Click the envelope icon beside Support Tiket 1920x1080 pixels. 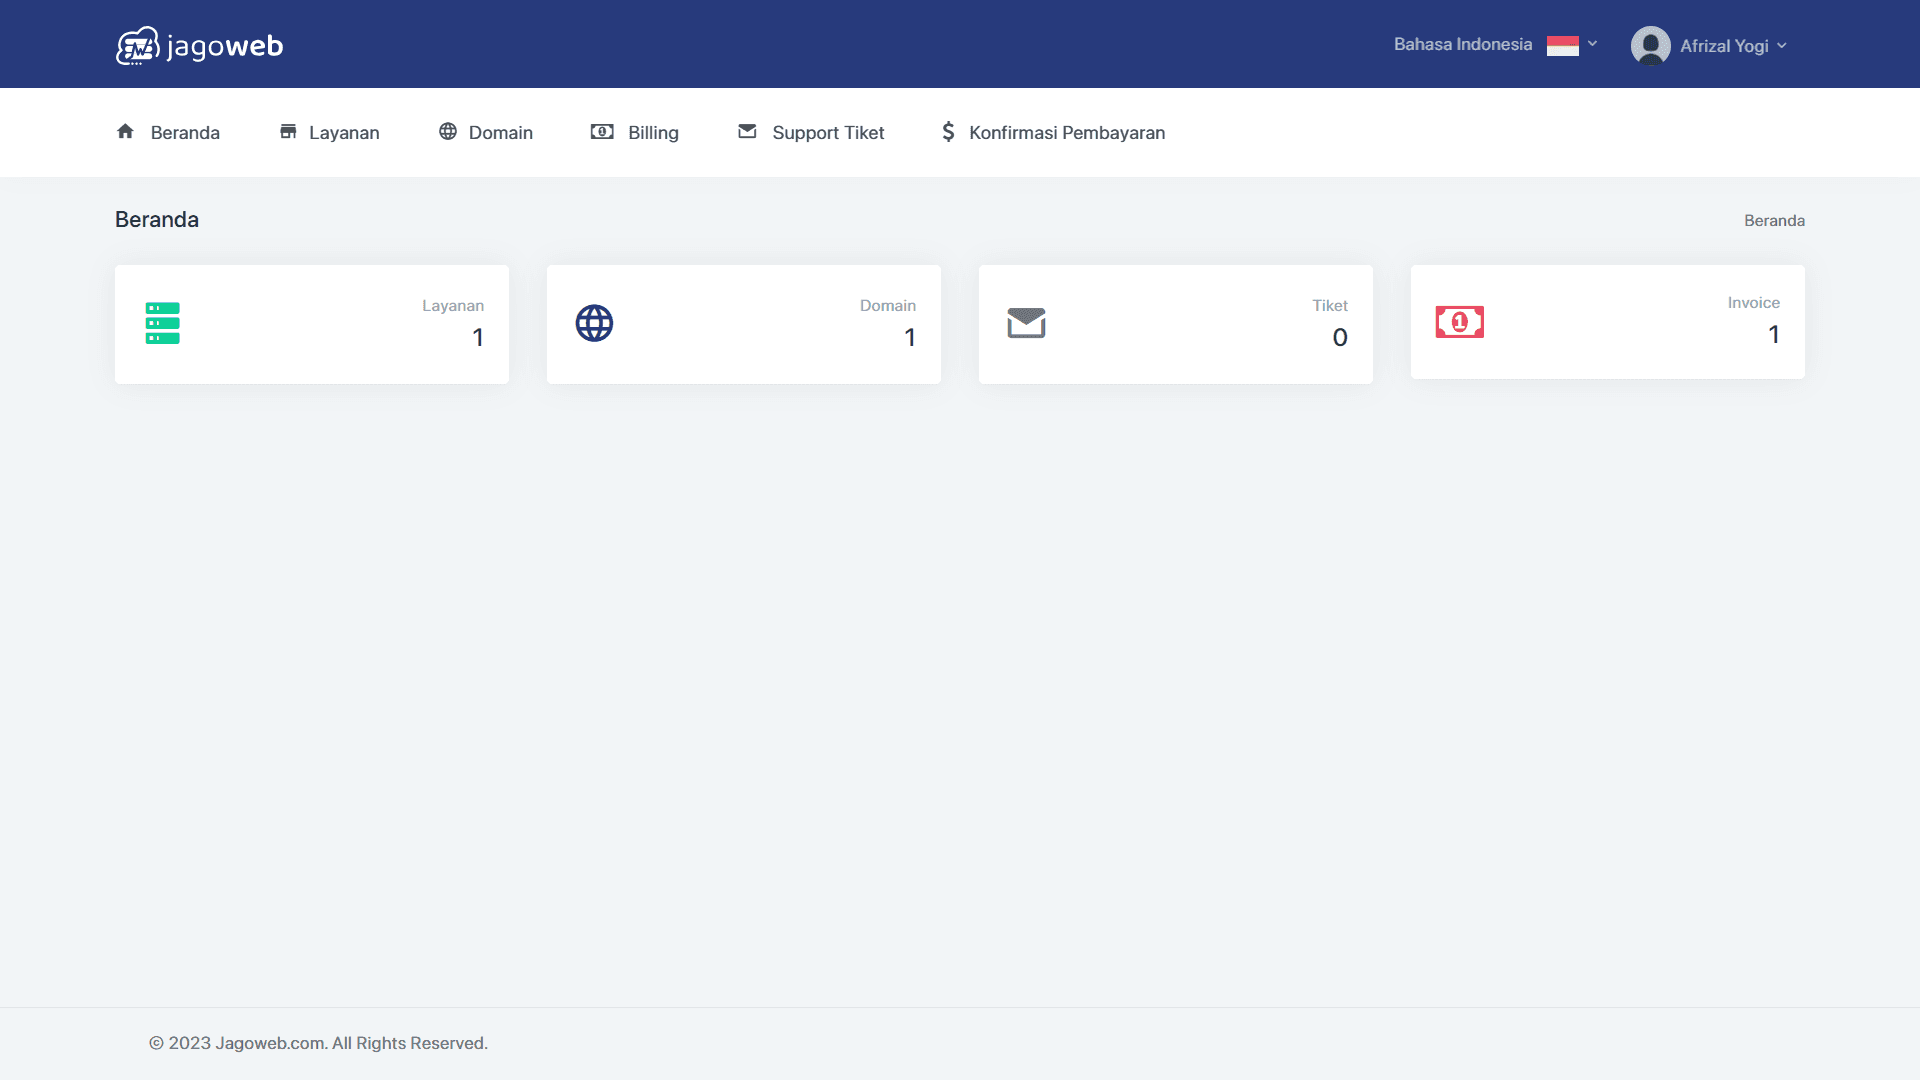click(747, 131)
